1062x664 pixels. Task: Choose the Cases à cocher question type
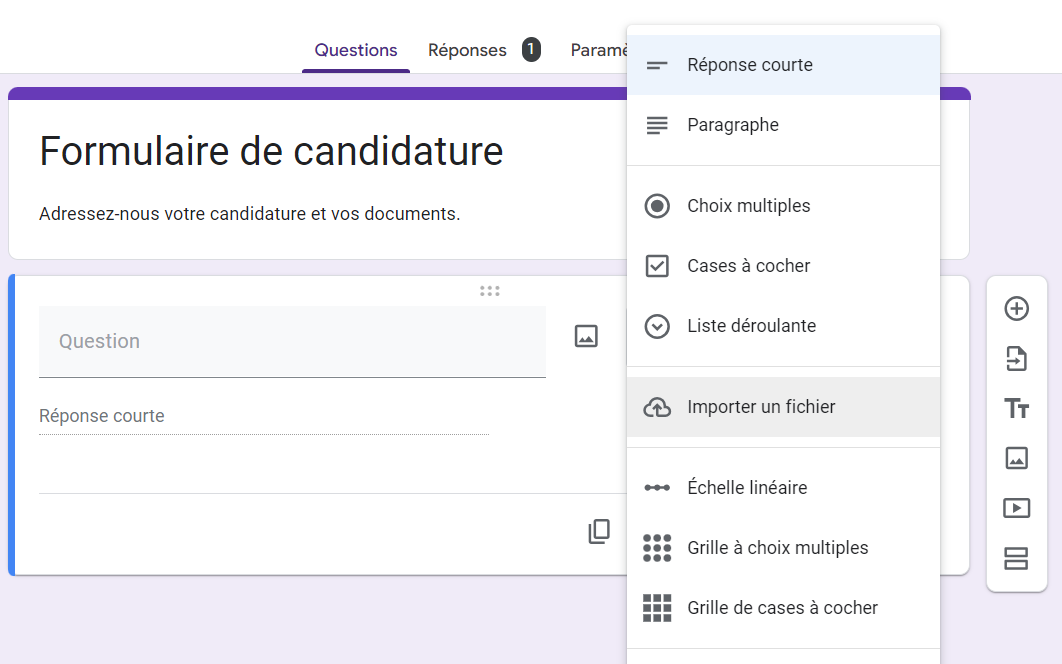[x=748, y=266]
